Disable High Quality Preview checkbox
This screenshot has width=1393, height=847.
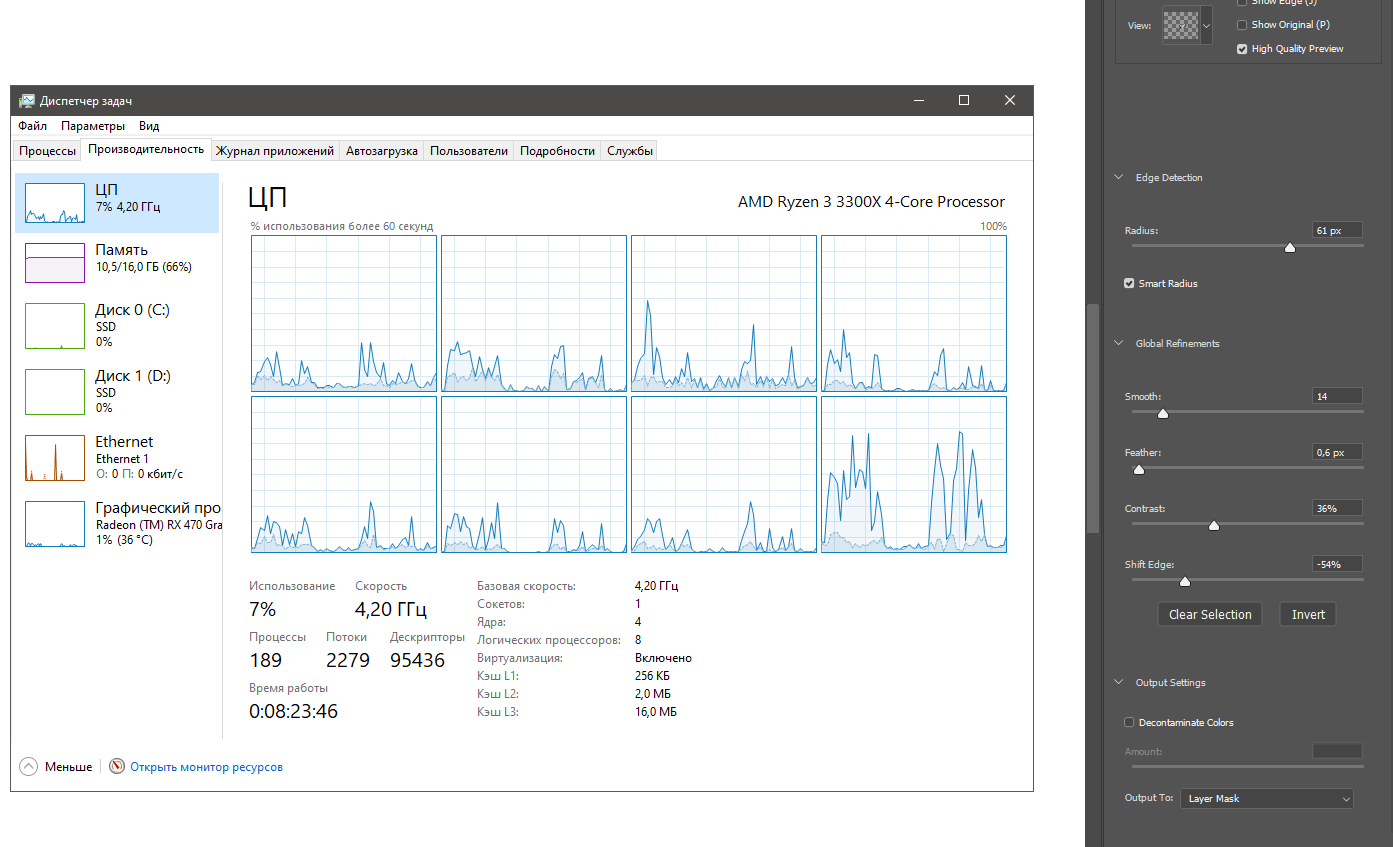(x=1242, y=49)
